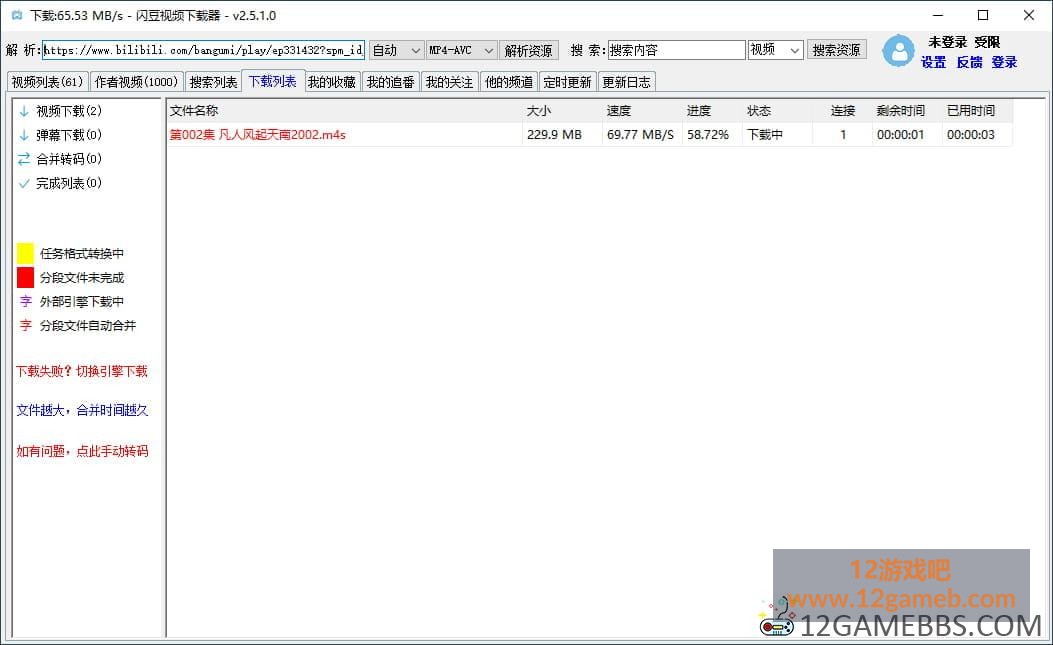
Task: Click the red 分段文件自动合并 legend icon
Action: 26,326
